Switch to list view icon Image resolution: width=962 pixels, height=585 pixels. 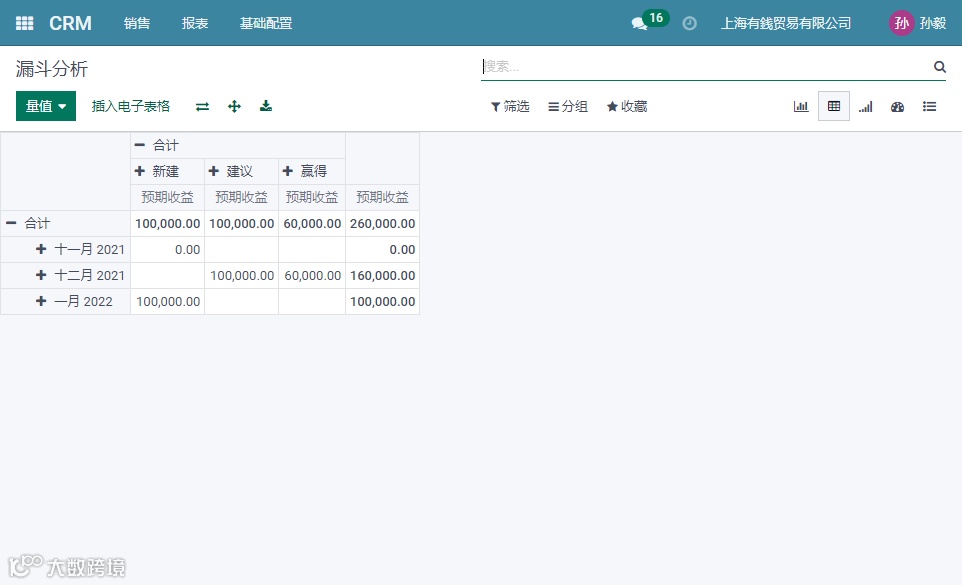click(929, 107)
